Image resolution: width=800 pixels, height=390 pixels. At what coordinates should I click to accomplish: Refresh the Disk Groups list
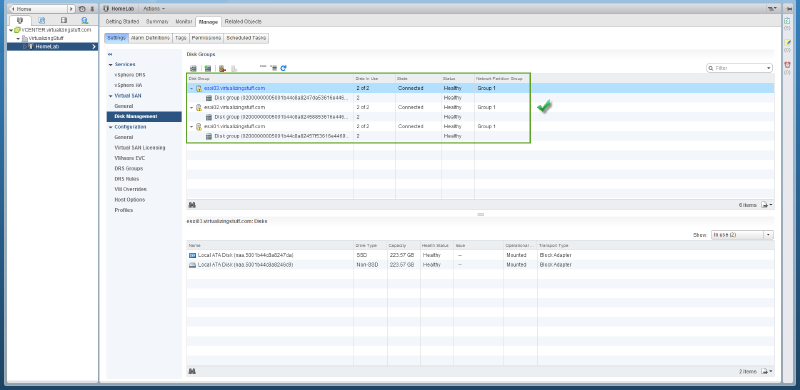(x=284, y=67)
